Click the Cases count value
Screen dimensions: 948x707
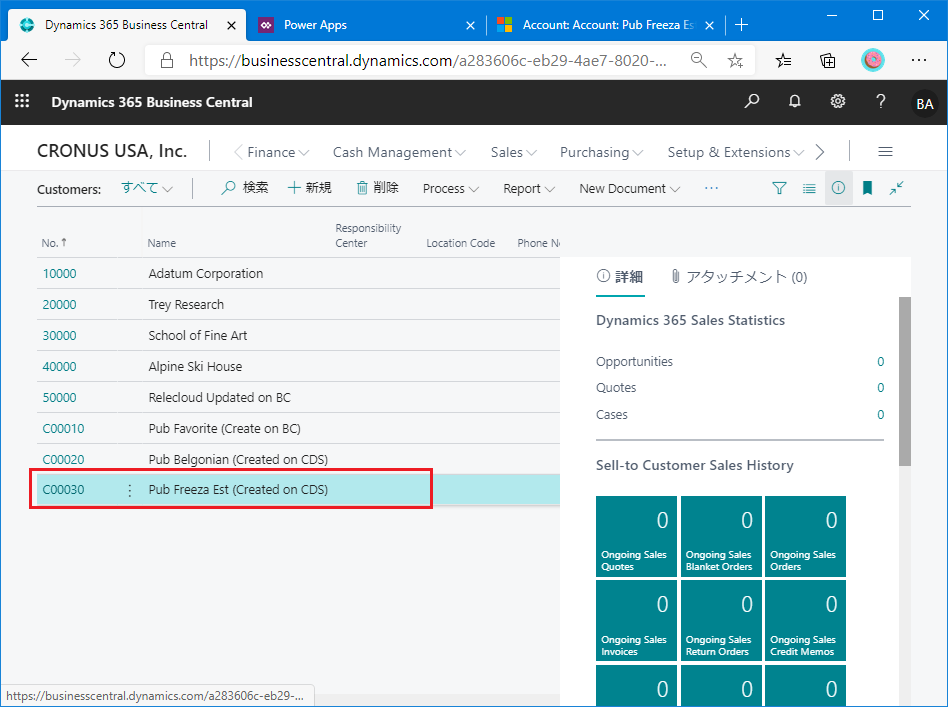click(880, 415)
